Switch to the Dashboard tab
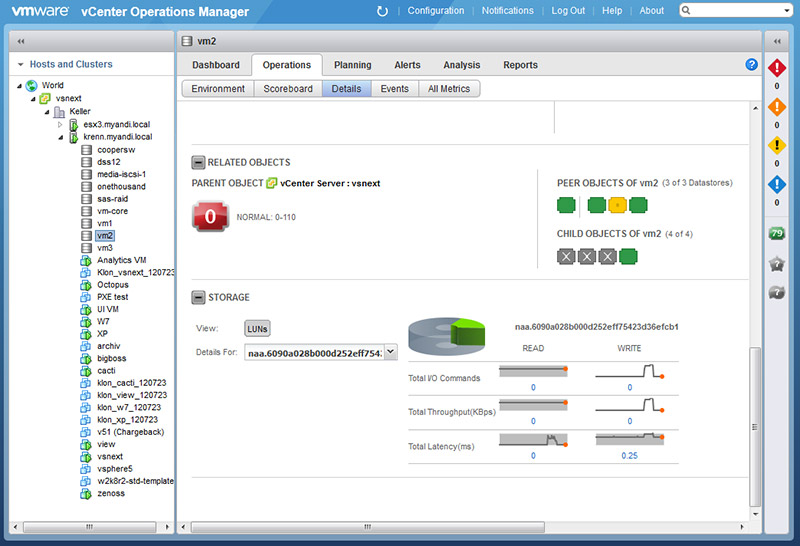This screenshot has height=546, width=800. coord(216,65)
